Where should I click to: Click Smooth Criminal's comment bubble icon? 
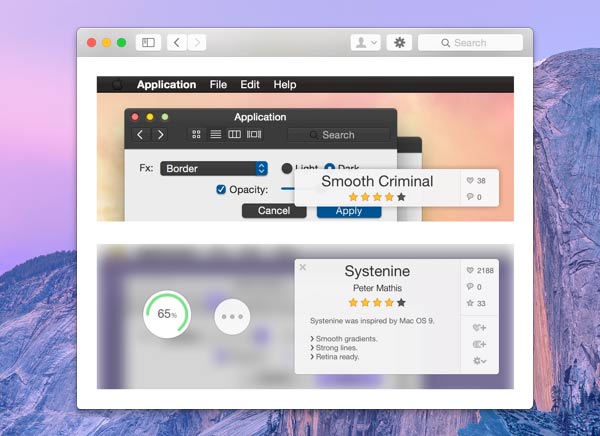point(470,196)
